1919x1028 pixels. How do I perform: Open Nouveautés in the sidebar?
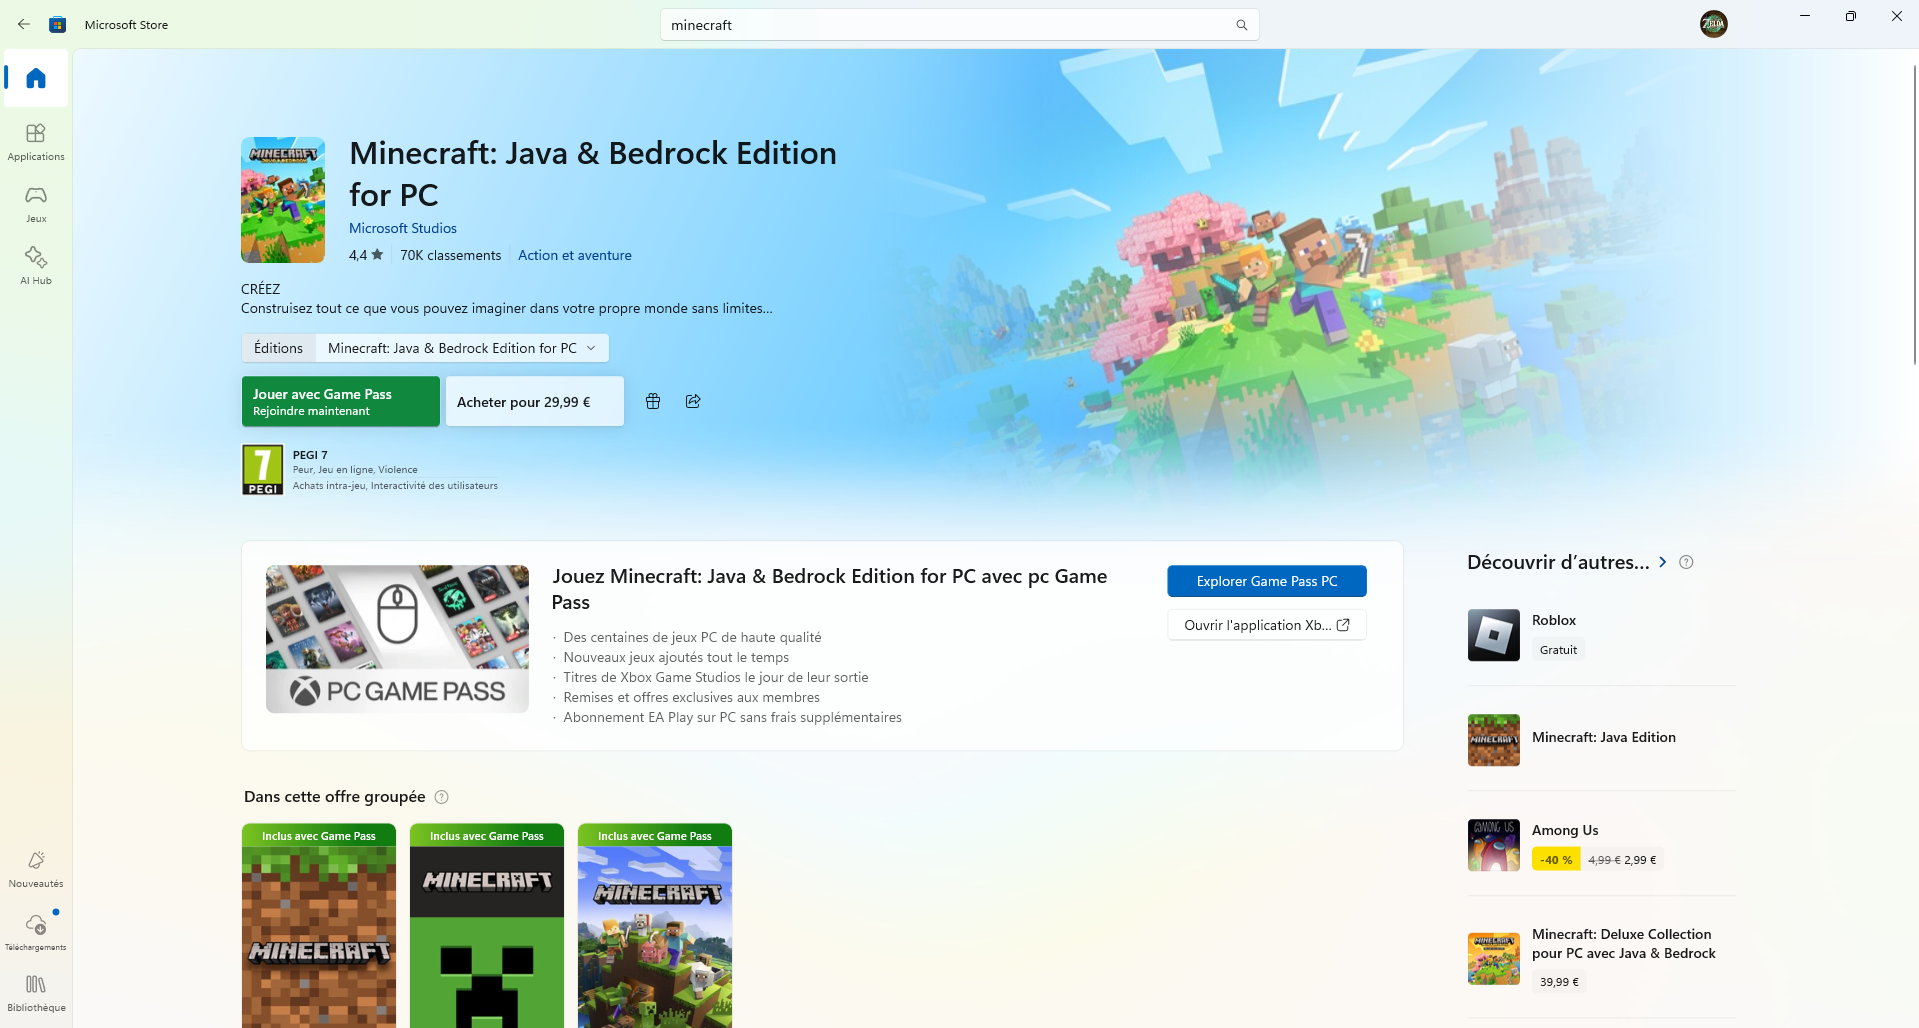pyautogui.click(x=36, y=869)
